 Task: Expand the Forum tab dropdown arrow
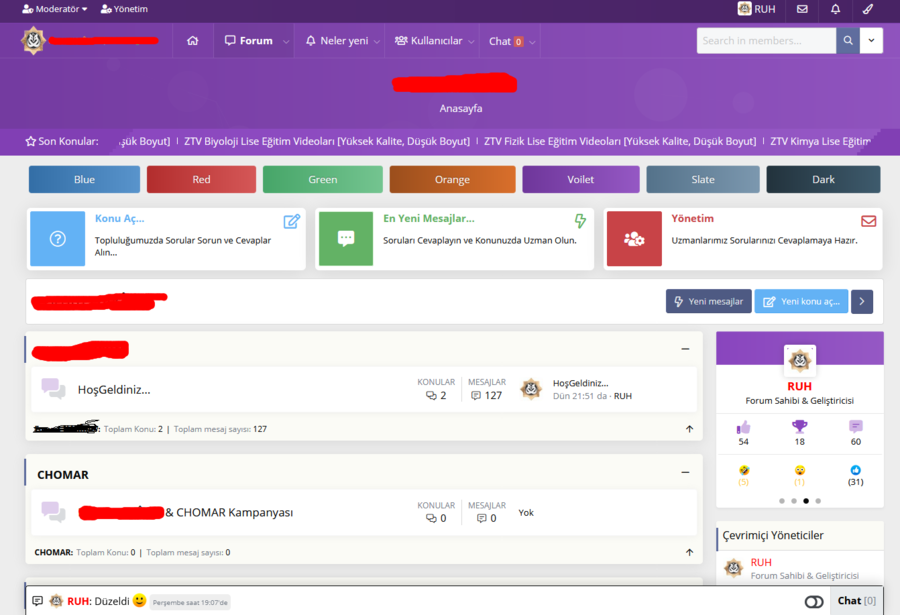click(286, 41)
